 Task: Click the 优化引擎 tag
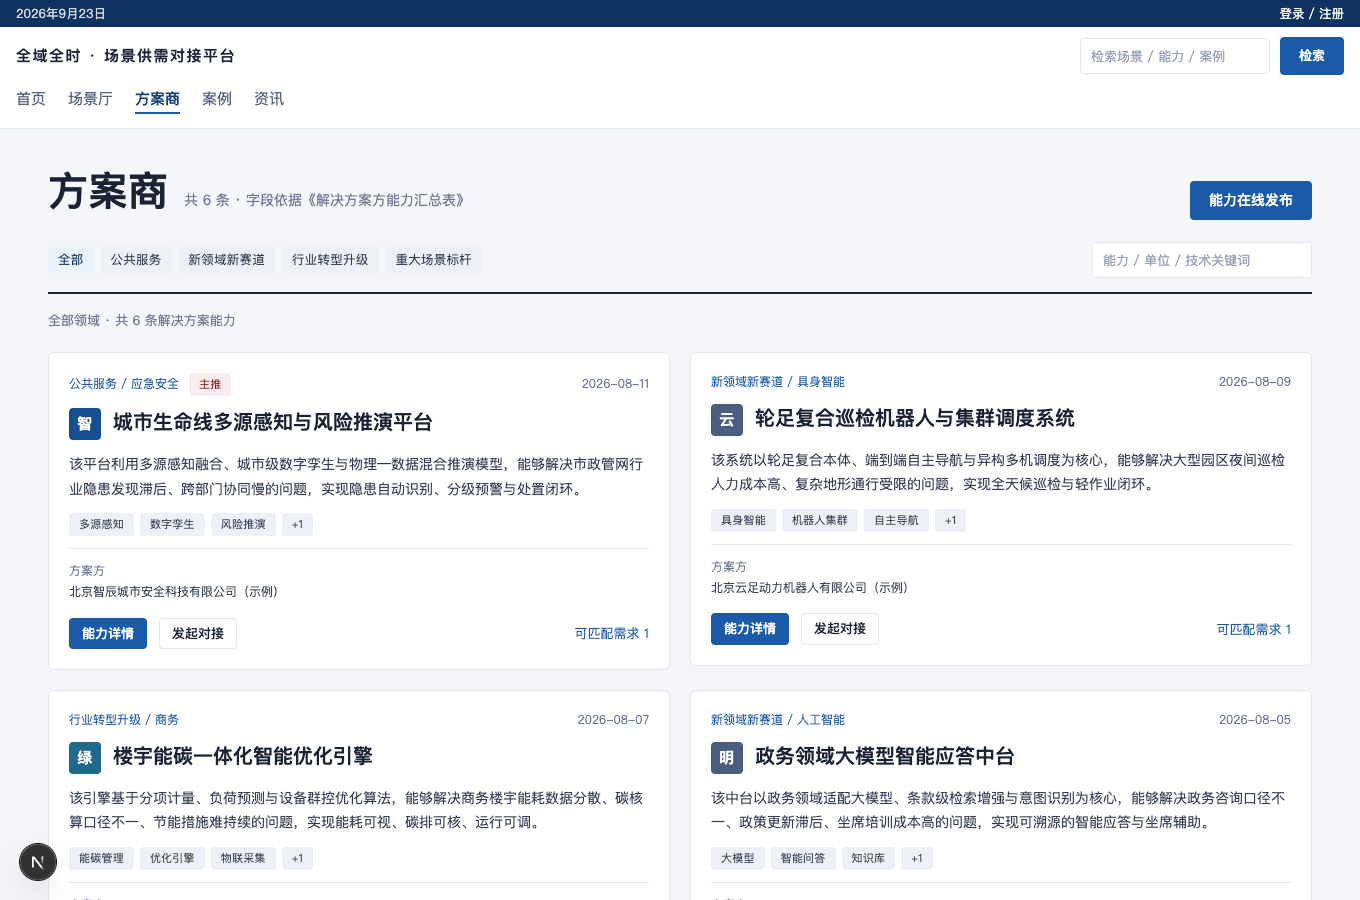(172, 858)
